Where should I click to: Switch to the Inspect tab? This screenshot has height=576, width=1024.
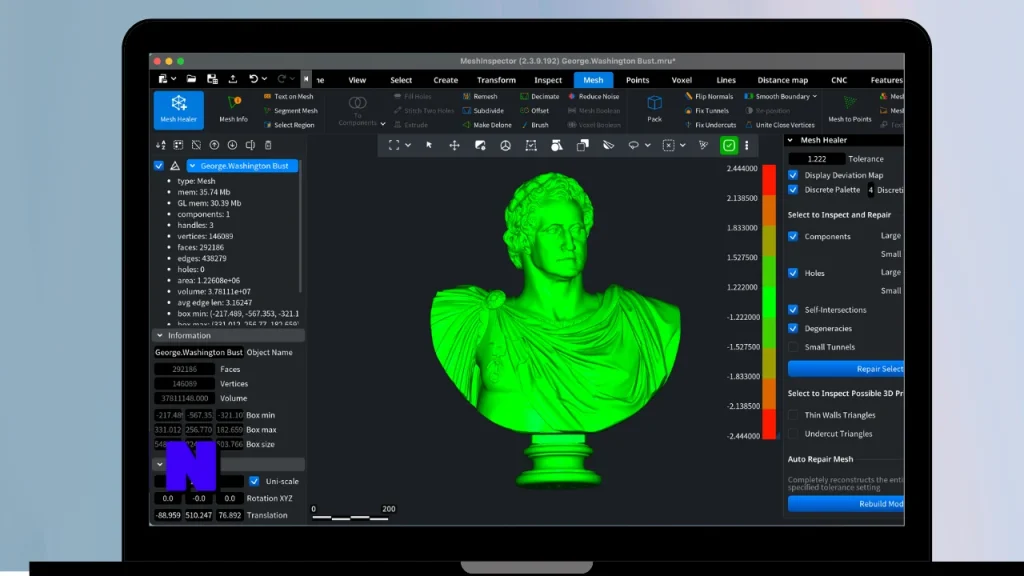coord(548,80)
